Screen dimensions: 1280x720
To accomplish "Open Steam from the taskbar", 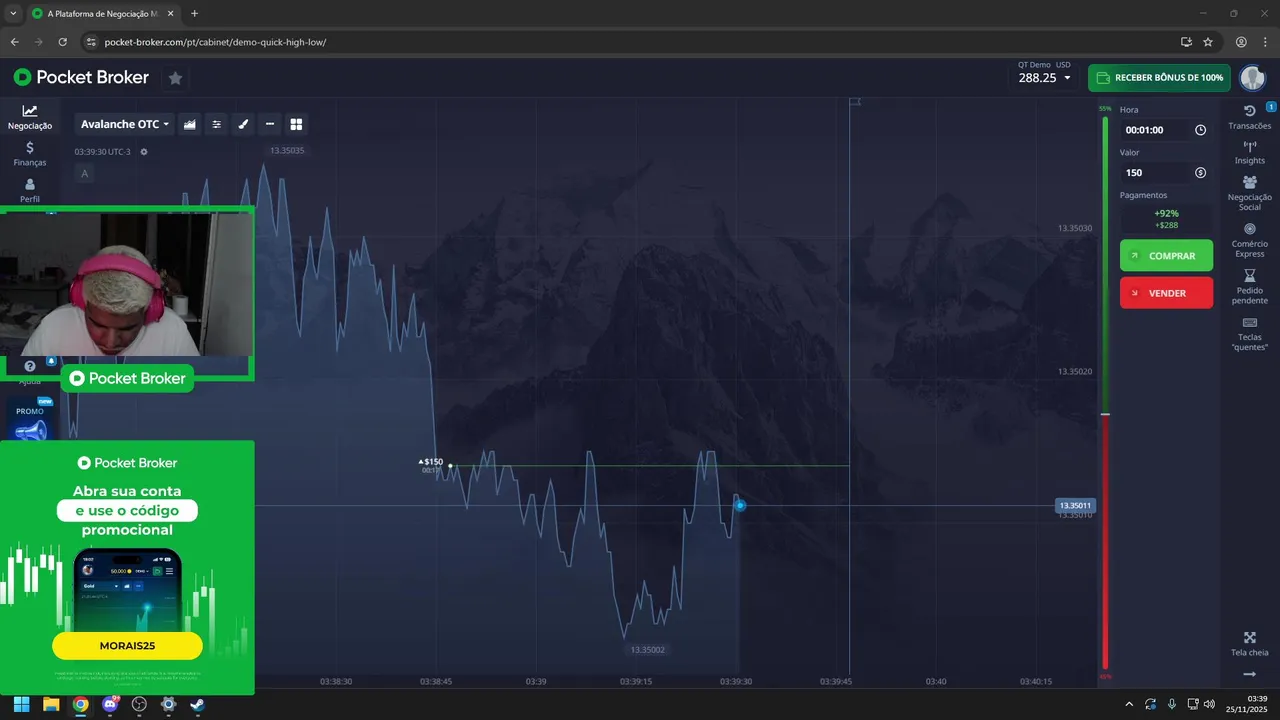I will coord(198,704).
